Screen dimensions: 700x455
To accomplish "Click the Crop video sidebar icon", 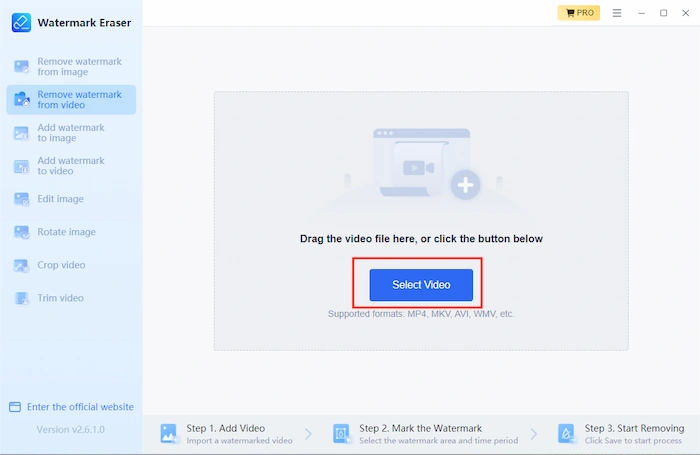I will pyautogui.click(x=21, y=265).
